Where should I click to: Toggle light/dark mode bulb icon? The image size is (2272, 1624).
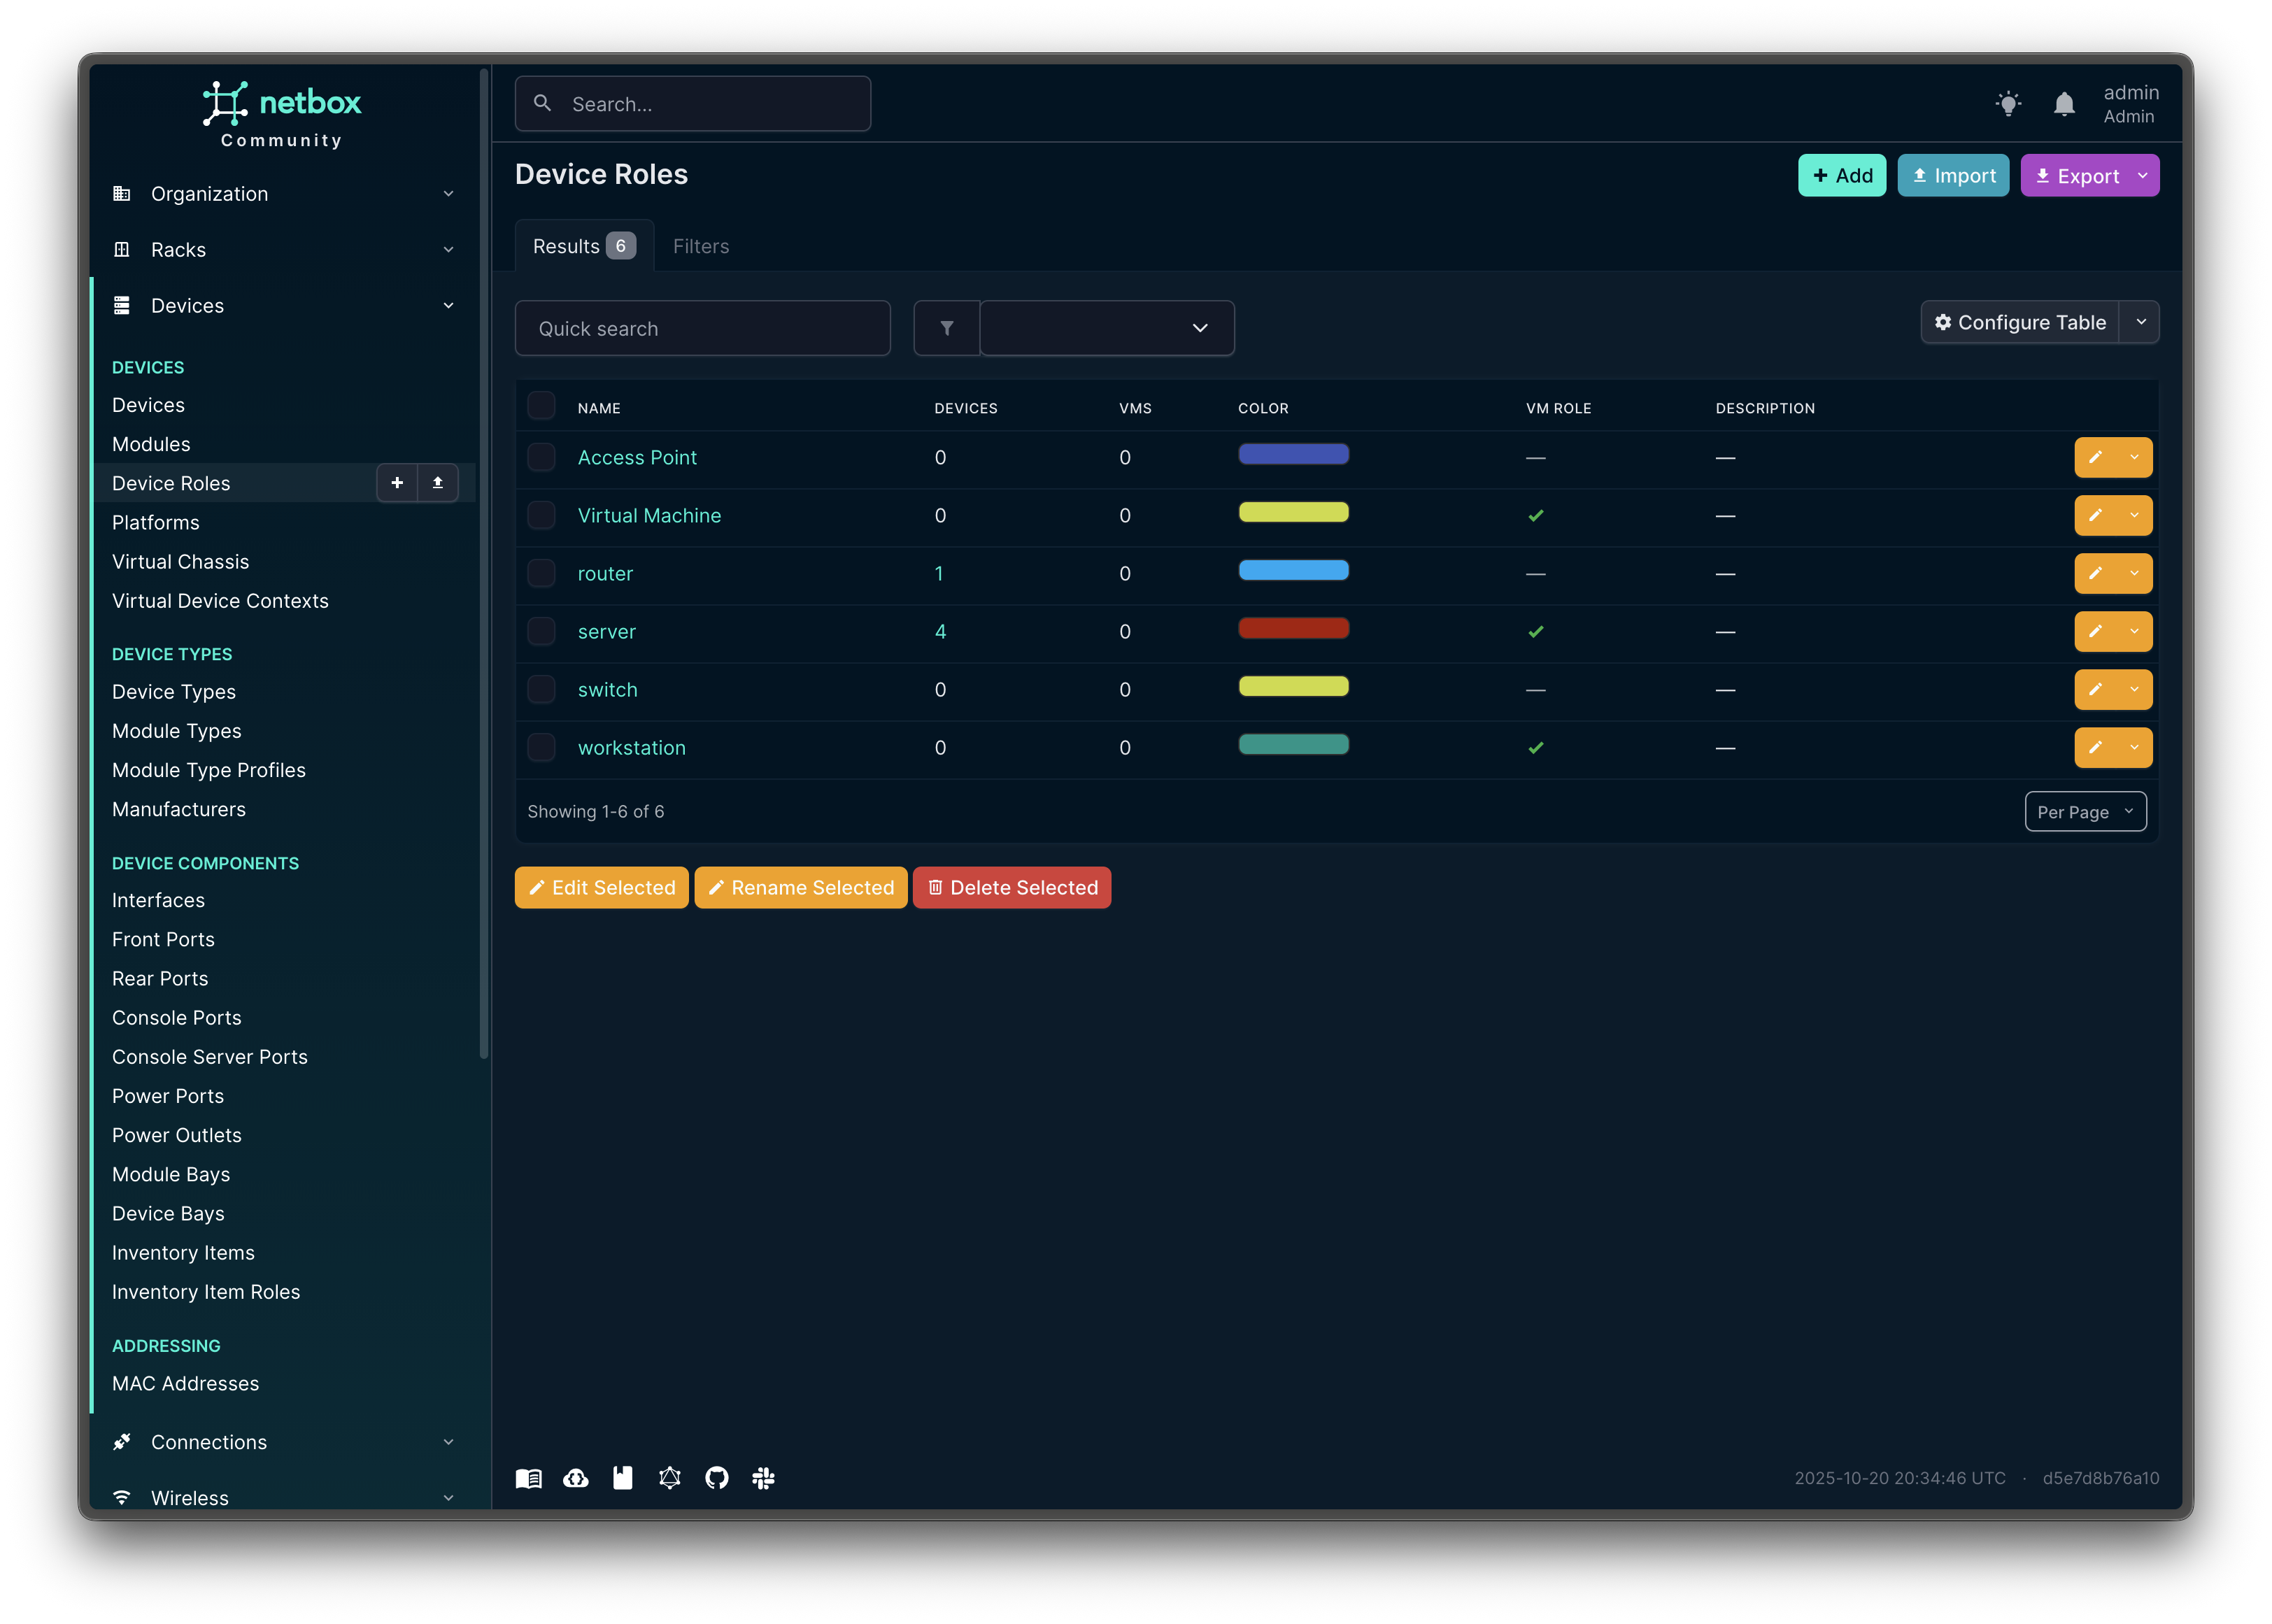(2008, 104)
